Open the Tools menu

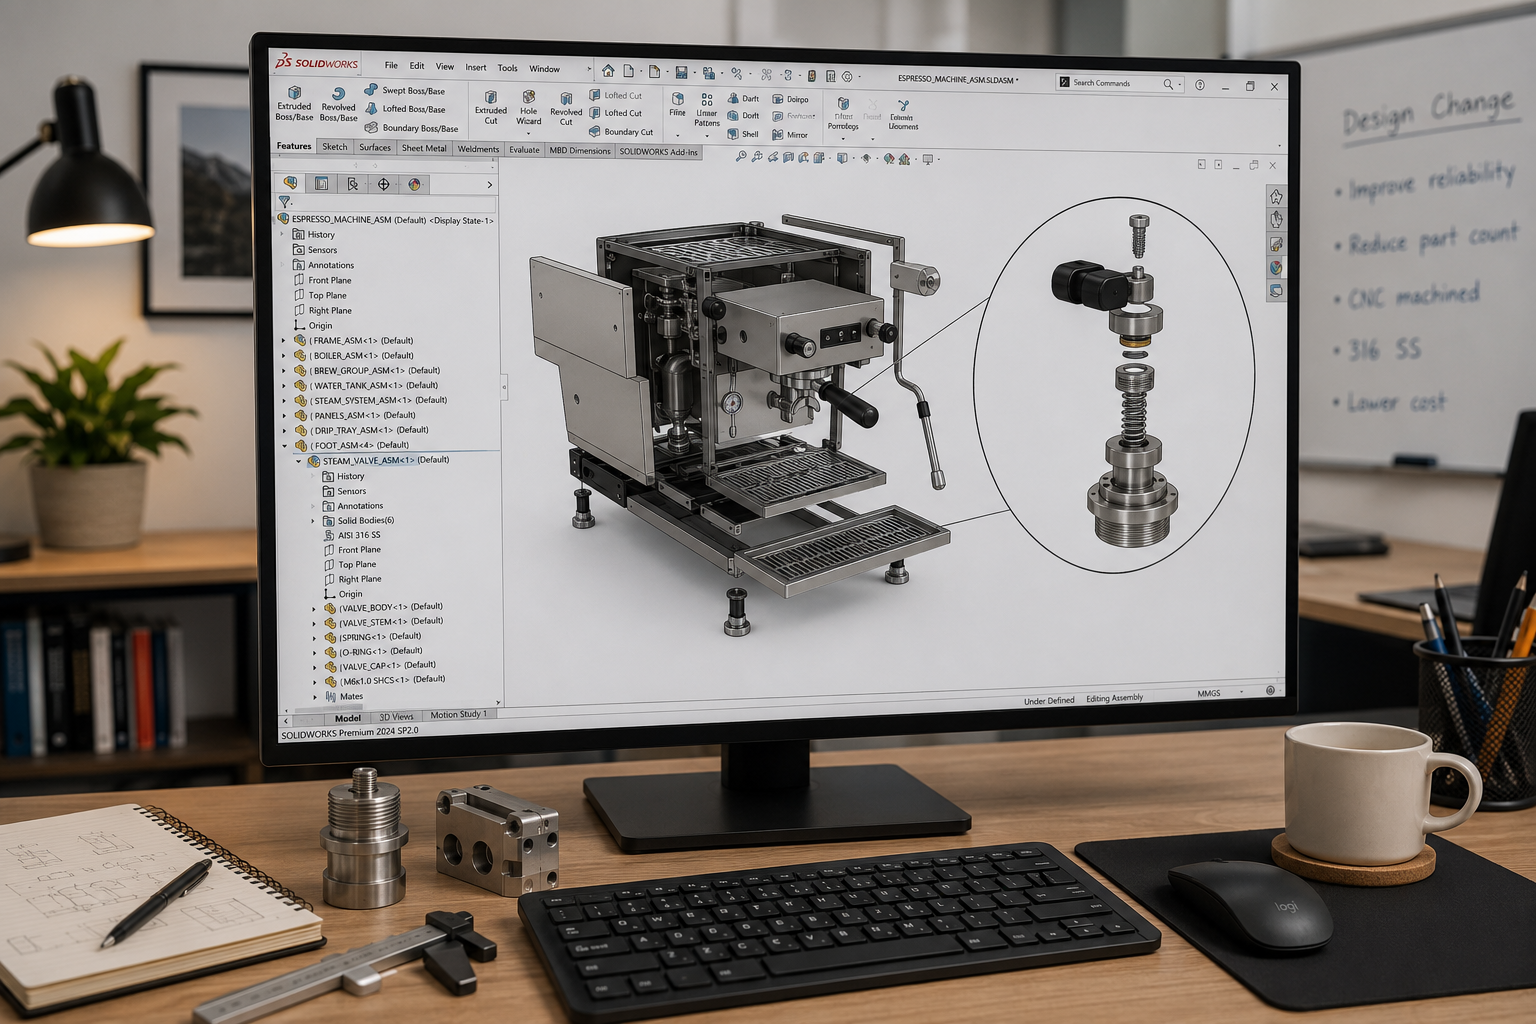508,68
